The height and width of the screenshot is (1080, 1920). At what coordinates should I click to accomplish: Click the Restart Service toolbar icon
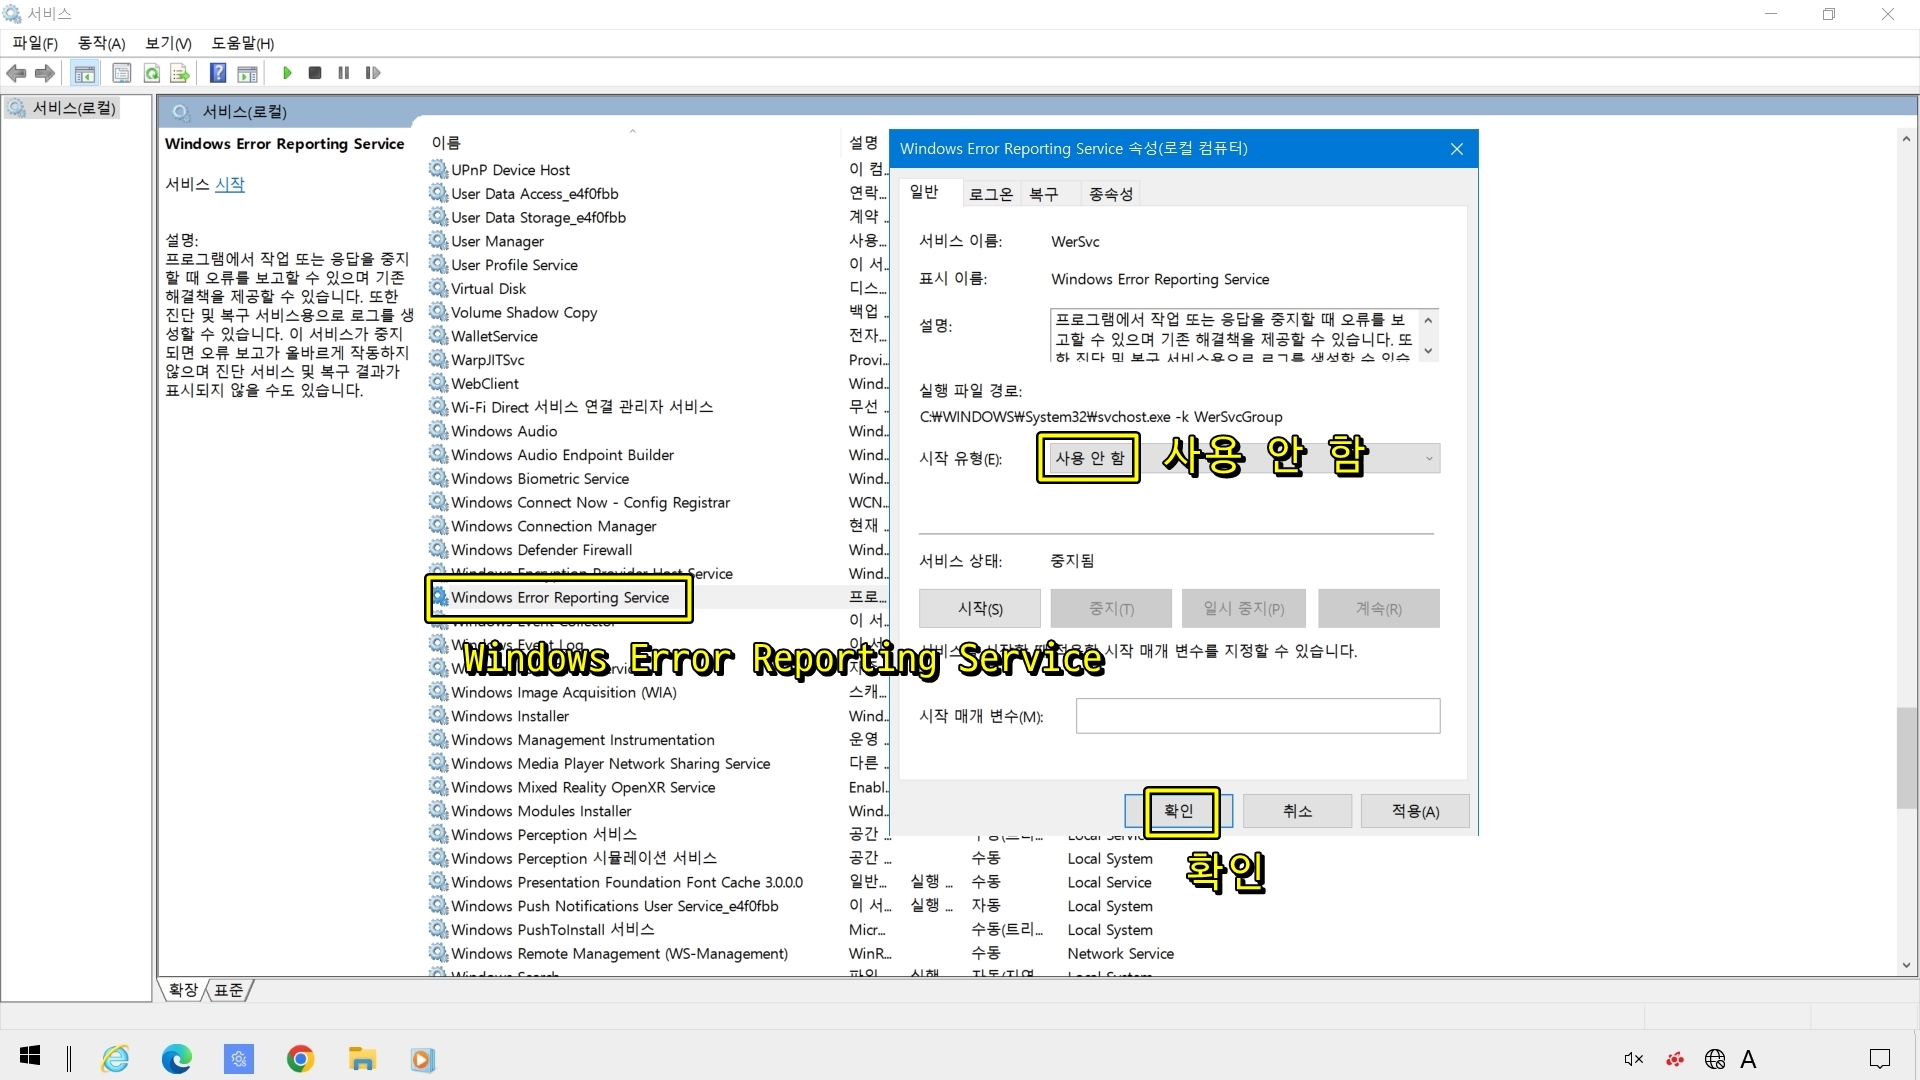[x=373, y=73]
